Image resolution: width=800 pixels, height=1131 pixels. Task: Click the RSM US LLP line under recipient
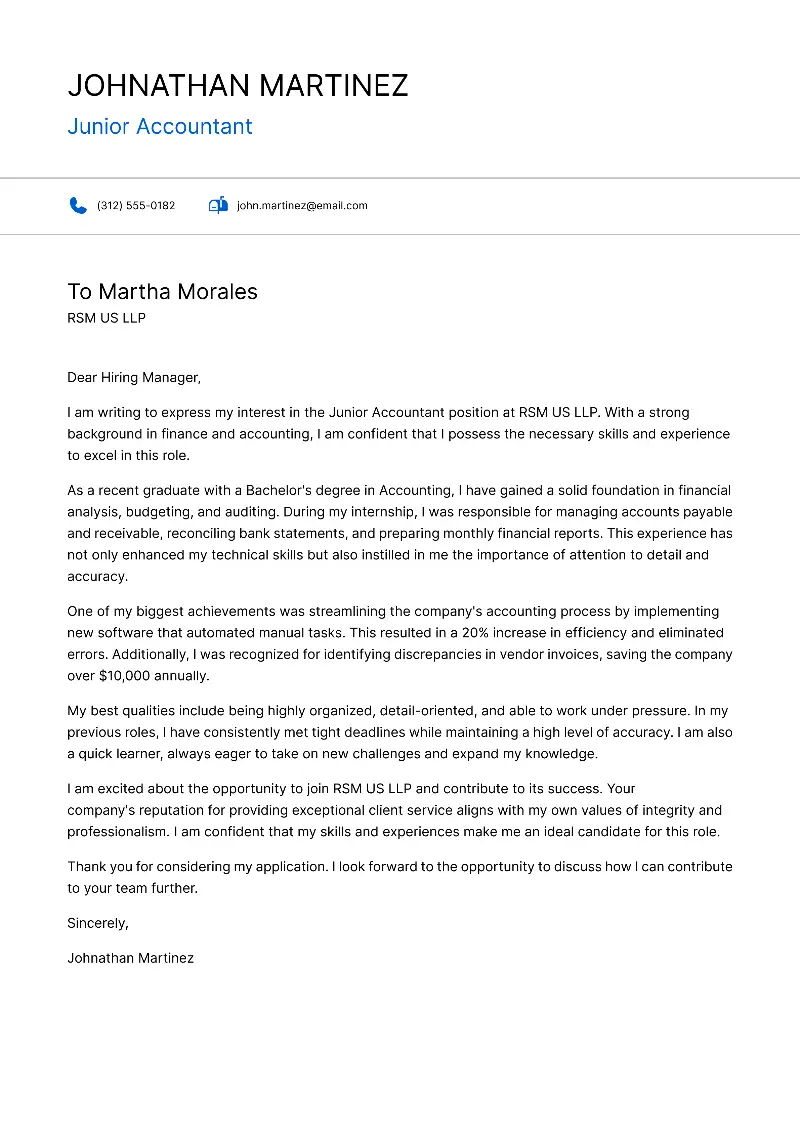pos(106,318)
